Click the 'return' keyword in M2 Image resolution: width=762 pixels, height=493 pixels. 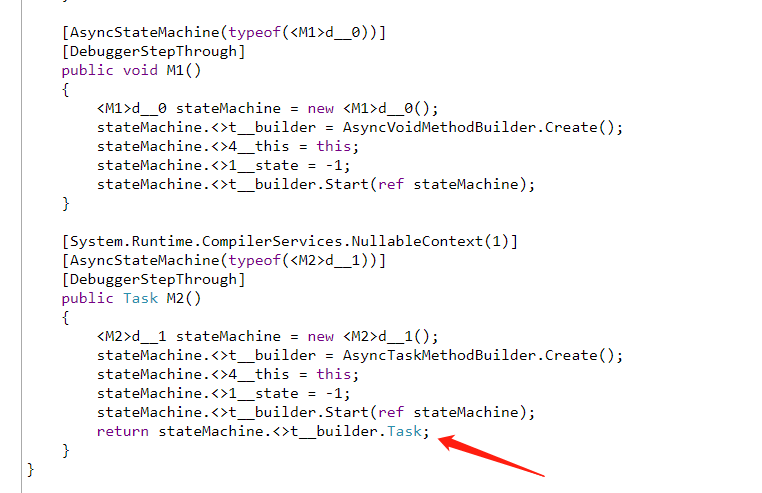click(122, 432)
